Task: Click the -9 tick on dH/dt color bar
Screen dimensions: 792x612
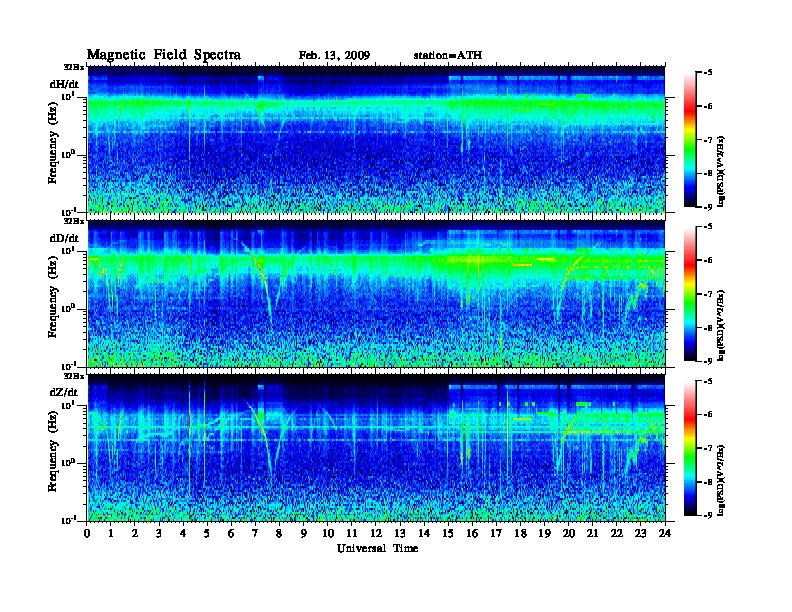Action: point(708,207)
